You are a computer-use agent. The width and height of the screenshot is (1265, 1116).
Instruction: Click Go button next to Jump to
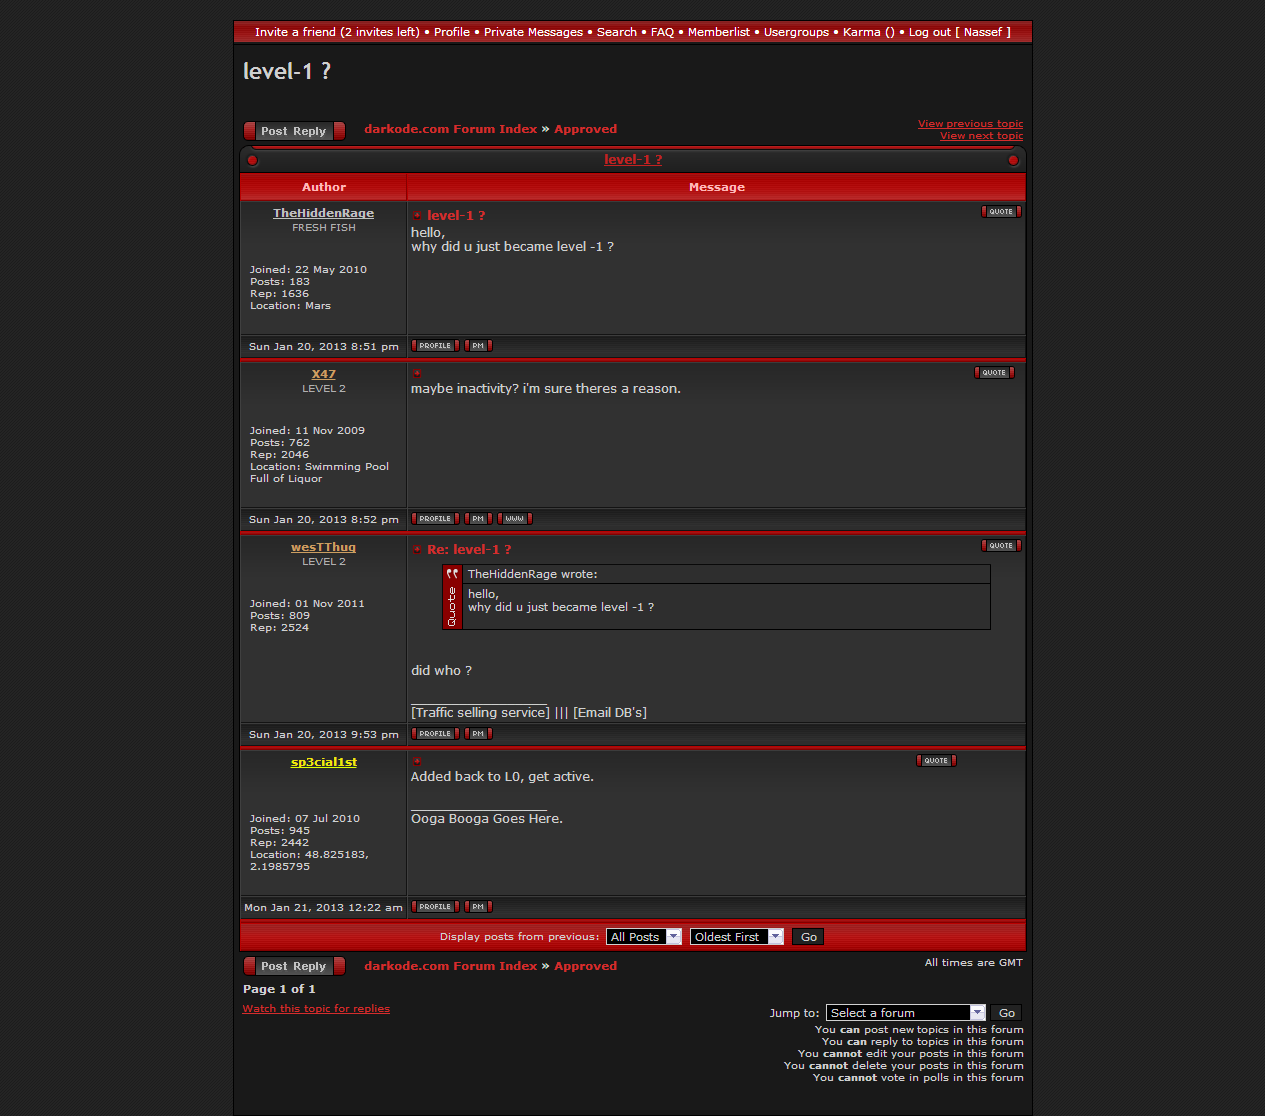(x=1006, y=1013)
